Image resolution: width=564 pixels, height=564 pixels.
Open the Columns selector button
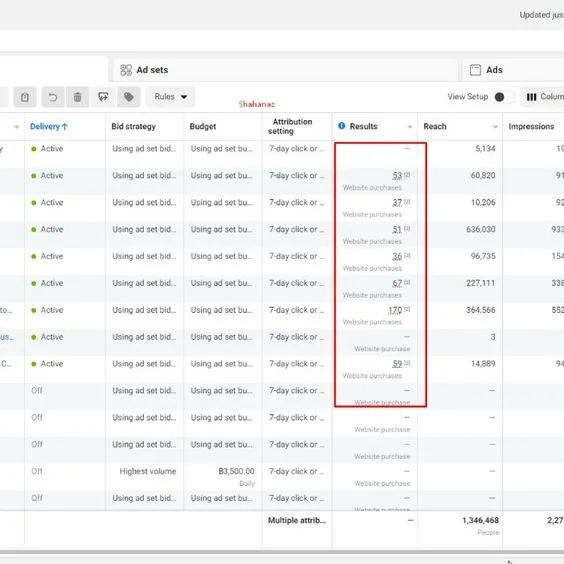pos(542,97)
